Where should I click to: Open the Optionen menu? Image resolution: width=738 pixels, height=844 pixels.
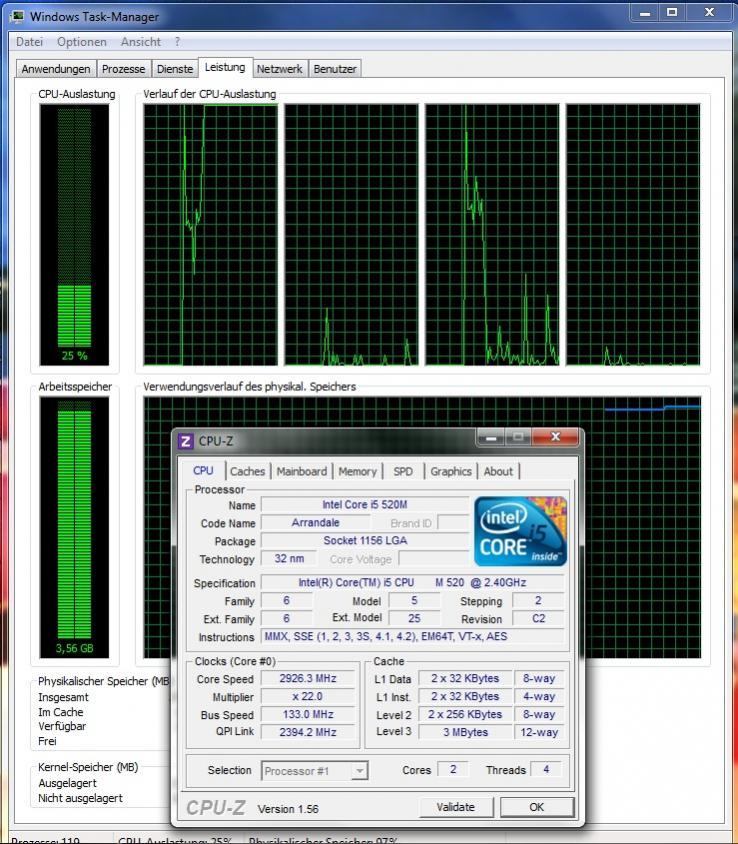point(82,42)
